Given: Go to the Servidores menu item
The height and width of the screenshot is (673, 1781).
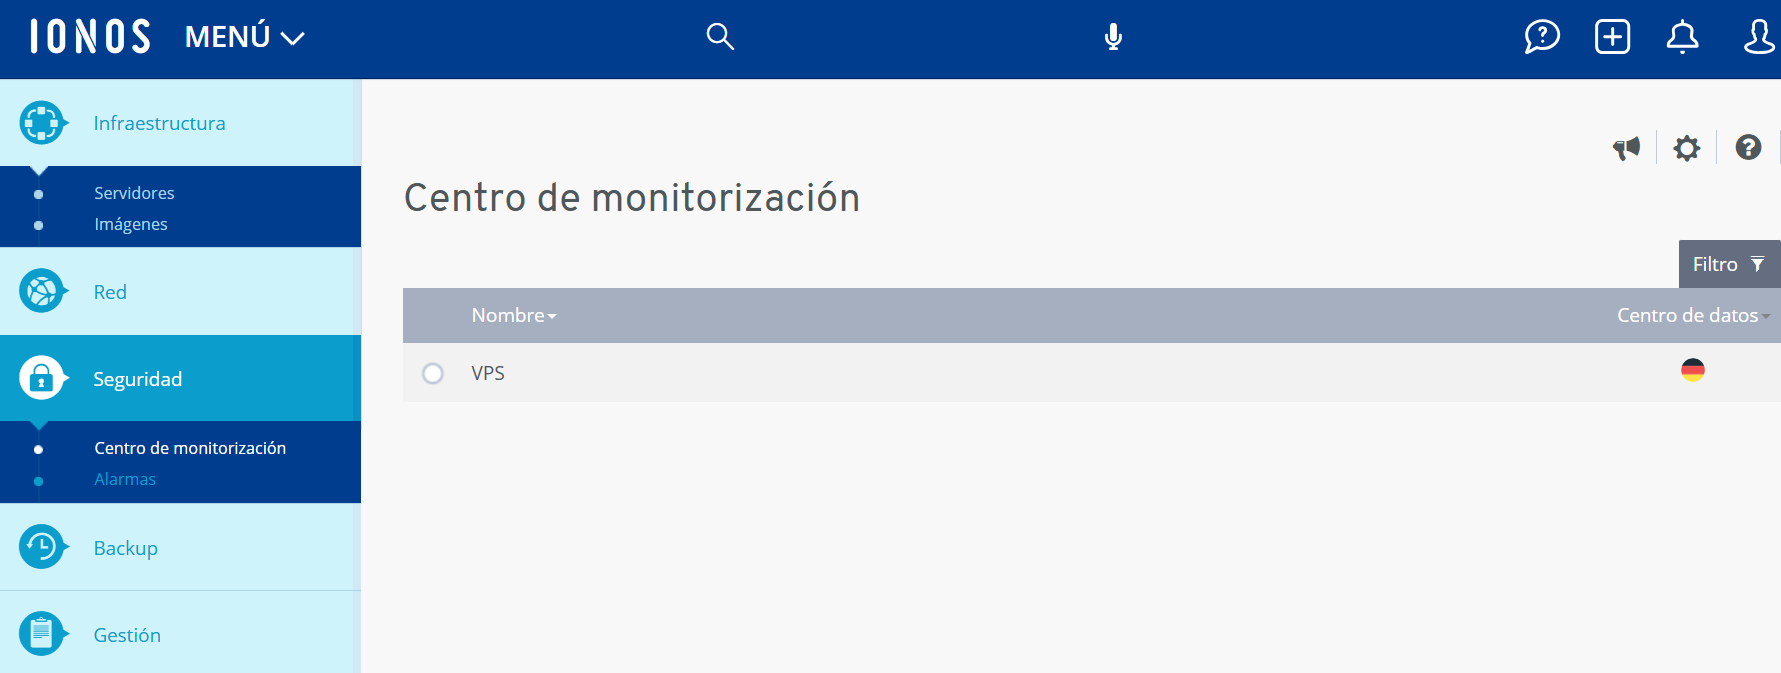Looking at the screenshot, I should click(134, 192).
